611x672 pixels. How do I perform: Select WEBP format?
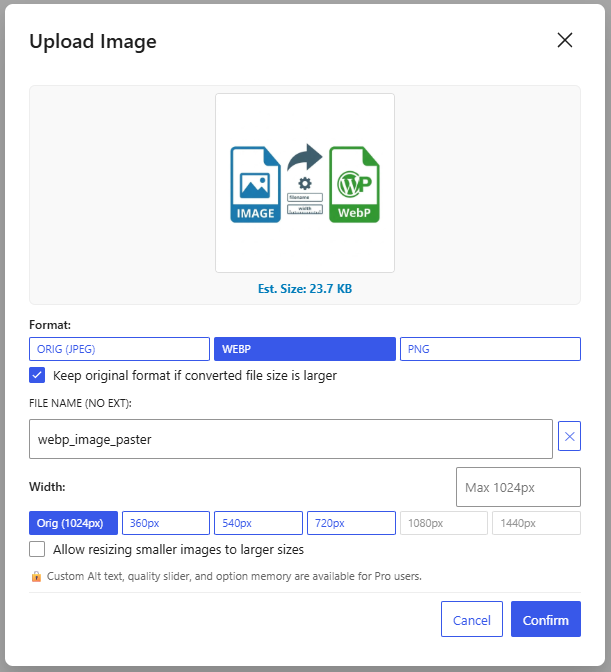click(305, 349)
